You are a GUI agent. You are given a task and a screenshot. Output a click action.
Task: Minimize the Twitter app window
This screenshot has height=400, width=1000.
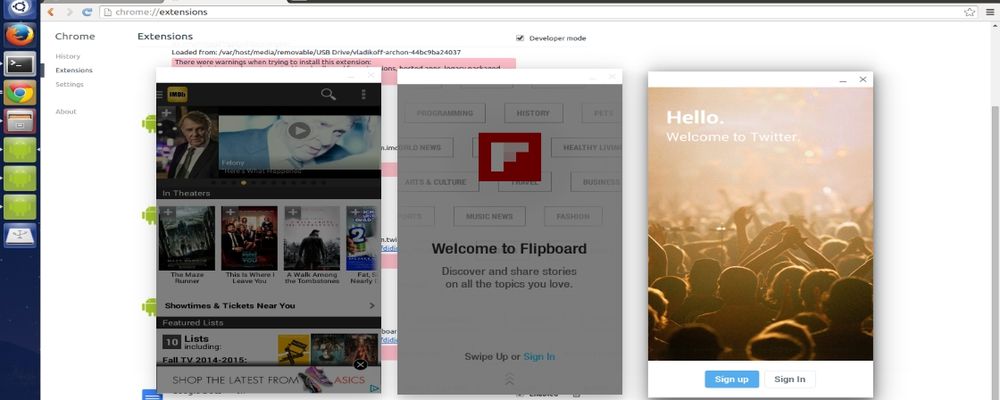pyautogui.click(x=843, y=80)
